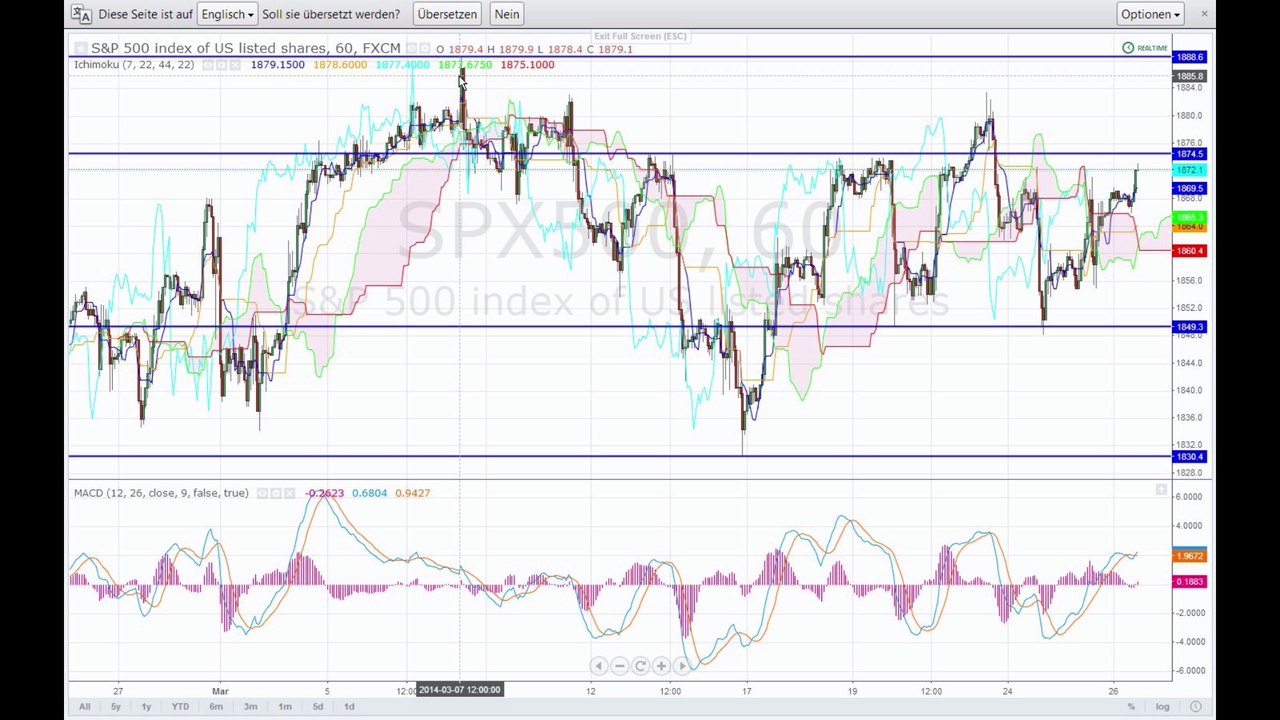The width and height of the screenshot is (1280, 720).
Task: Open the clock timezone icon
Action: (x=1196, y=707)
